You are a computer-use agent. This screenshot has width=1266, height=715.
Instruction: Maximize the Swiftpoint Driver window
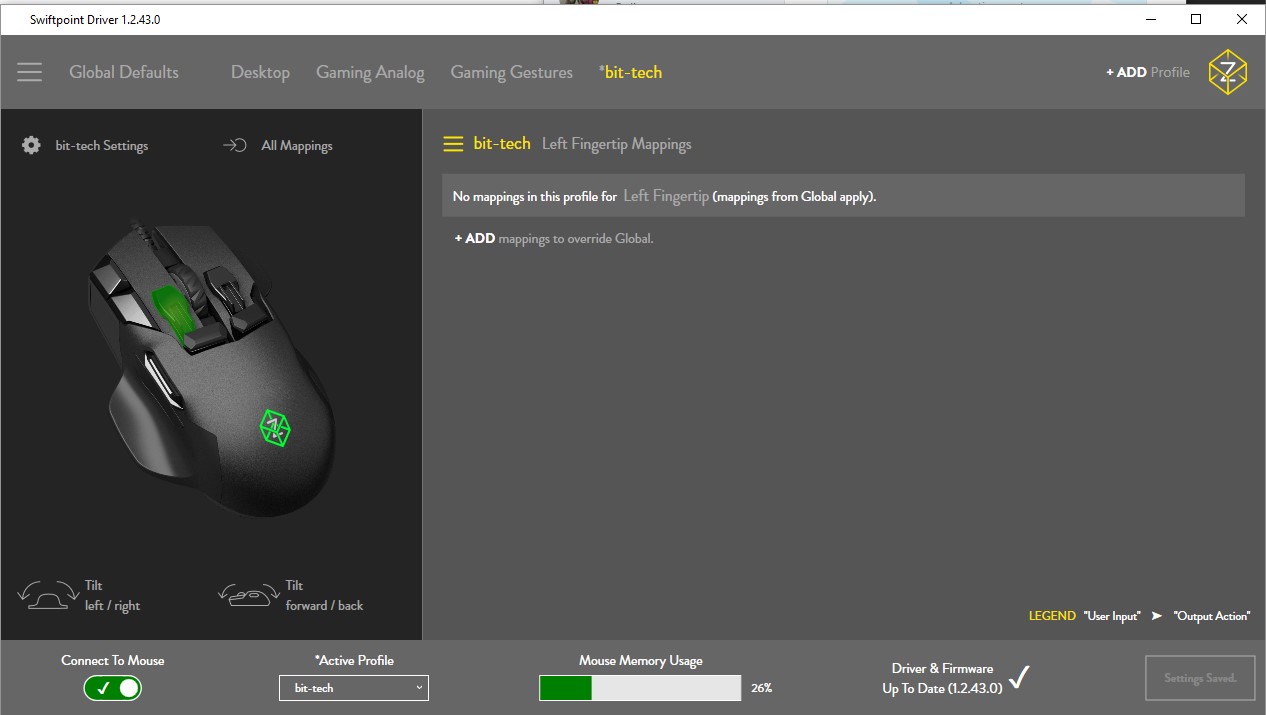[1196, 19]
